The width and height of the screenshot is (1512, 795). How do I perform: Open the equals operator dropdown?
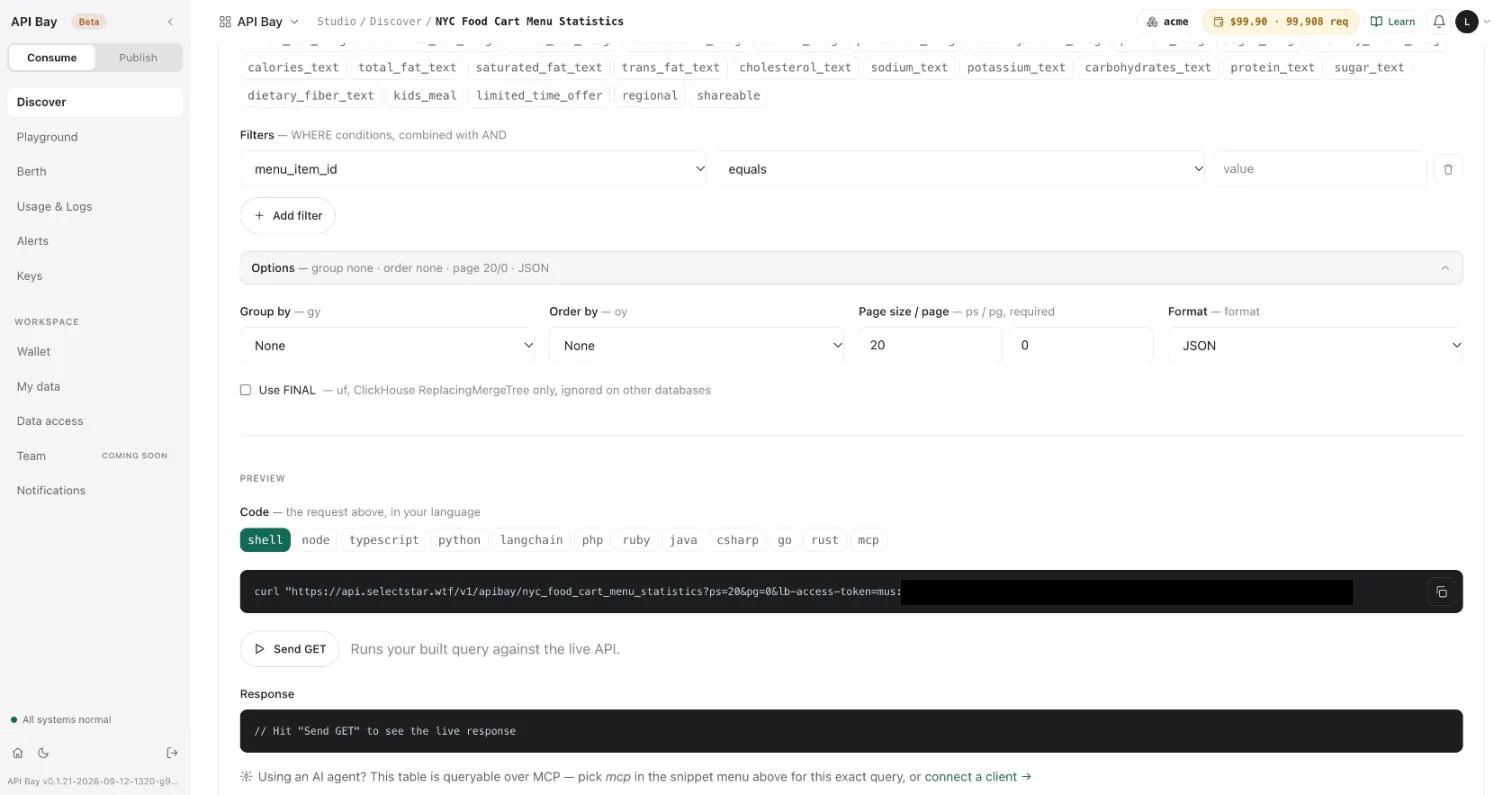(960, 169)
